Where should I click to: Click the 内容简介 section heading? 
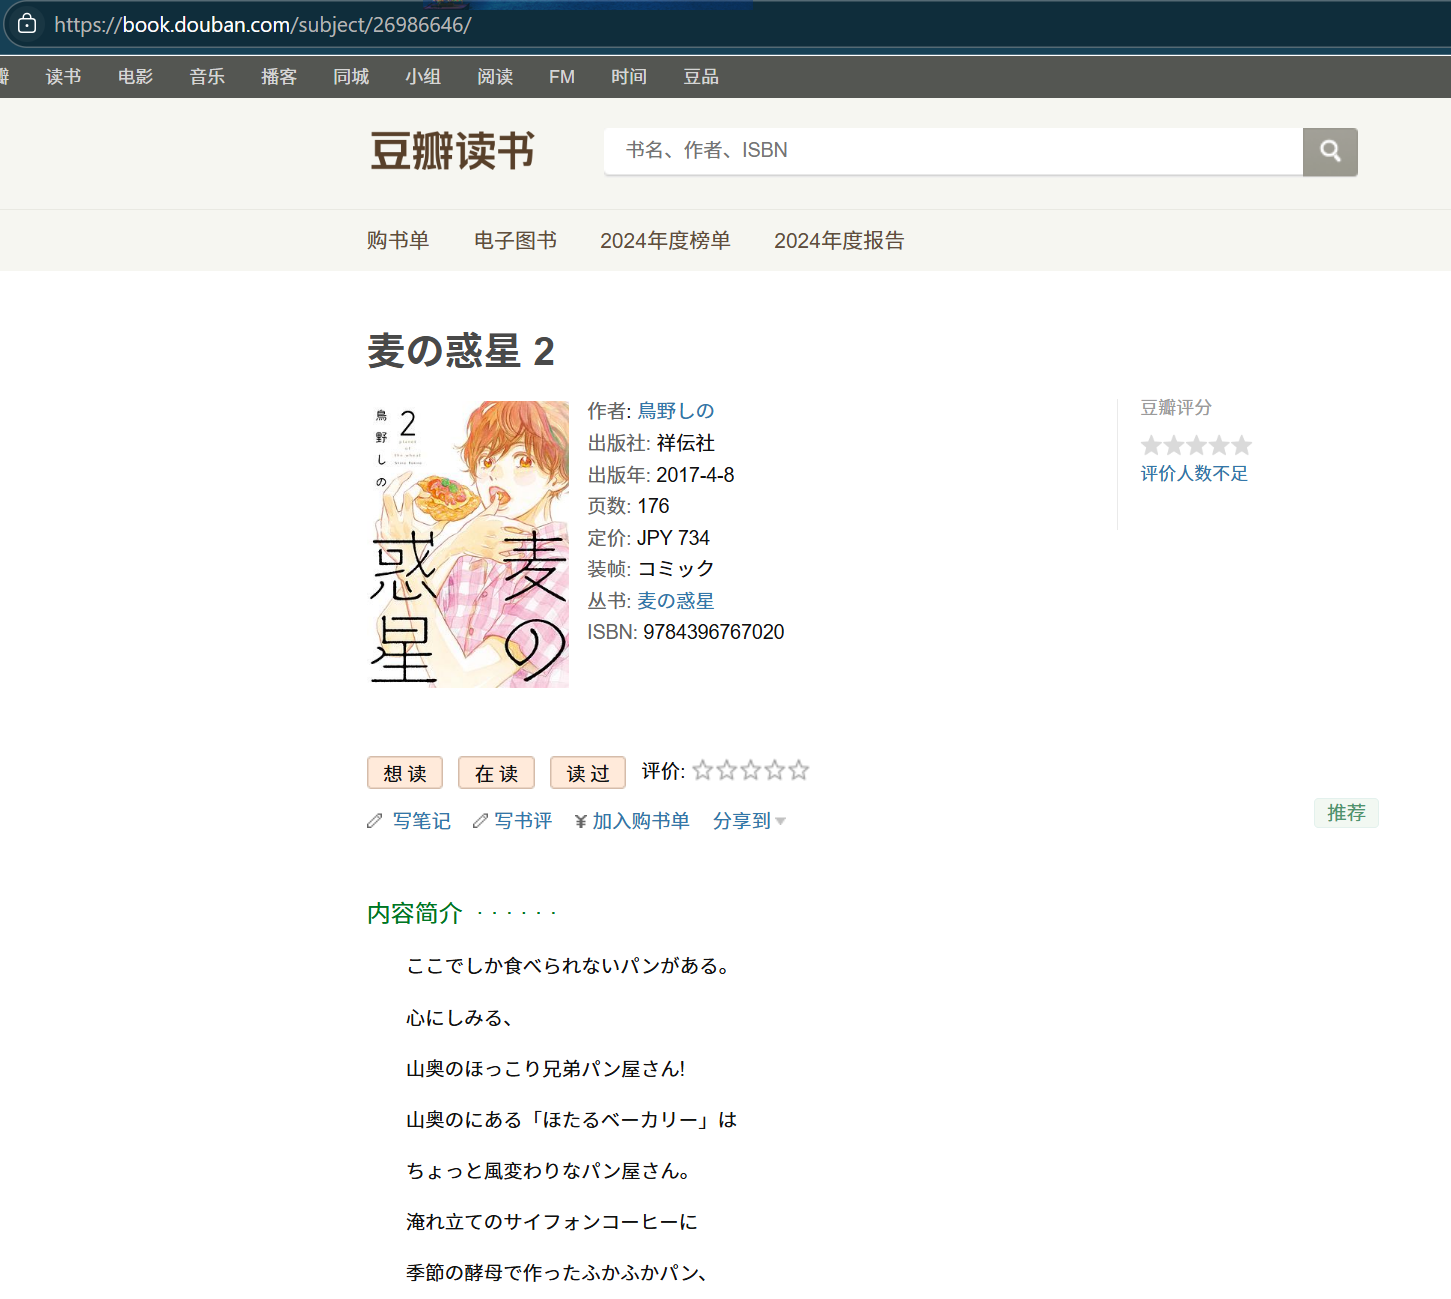[x=415, y=913]
